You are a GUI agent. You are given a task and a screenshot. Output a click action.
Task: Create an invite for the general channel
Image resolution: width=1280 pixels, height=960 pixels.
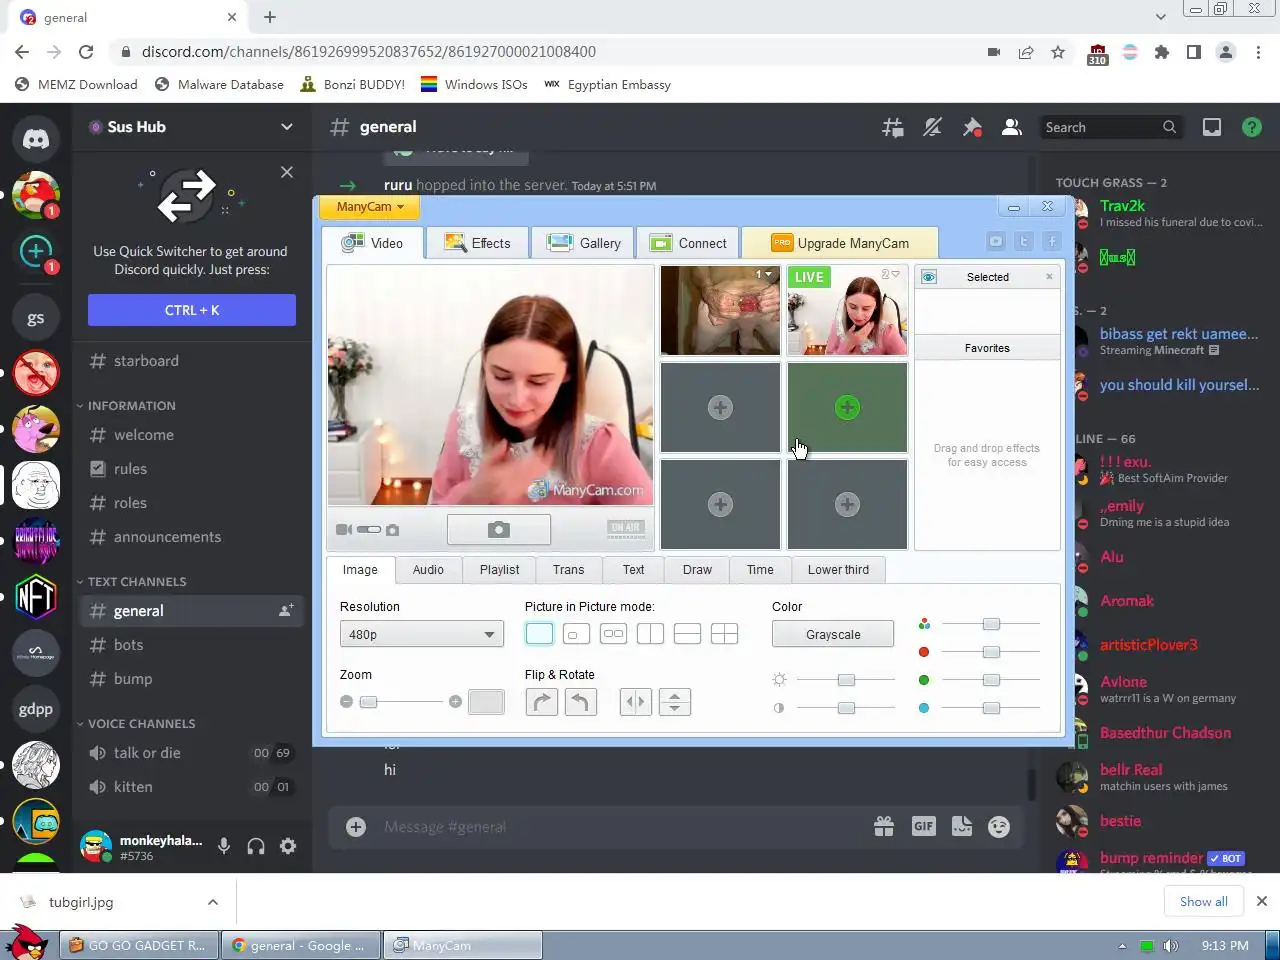(x=286, y=610)
